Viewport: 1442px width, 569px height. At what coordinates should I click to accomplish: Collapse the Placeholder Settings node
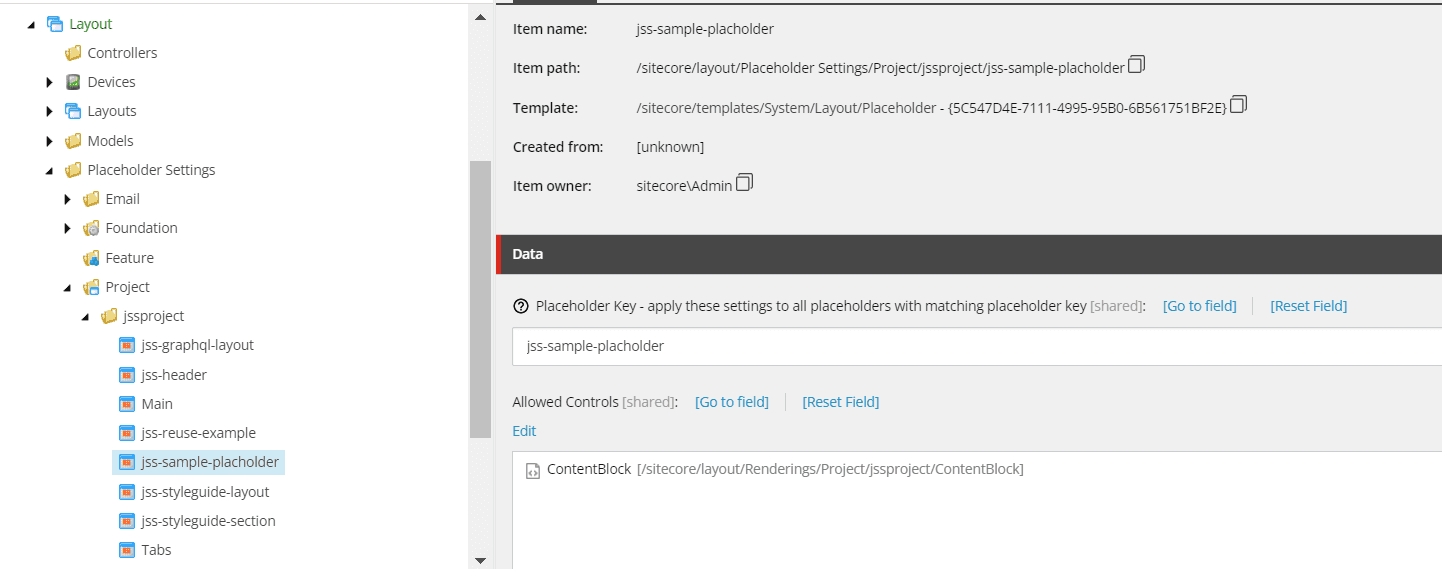click(x=49, y=170)
